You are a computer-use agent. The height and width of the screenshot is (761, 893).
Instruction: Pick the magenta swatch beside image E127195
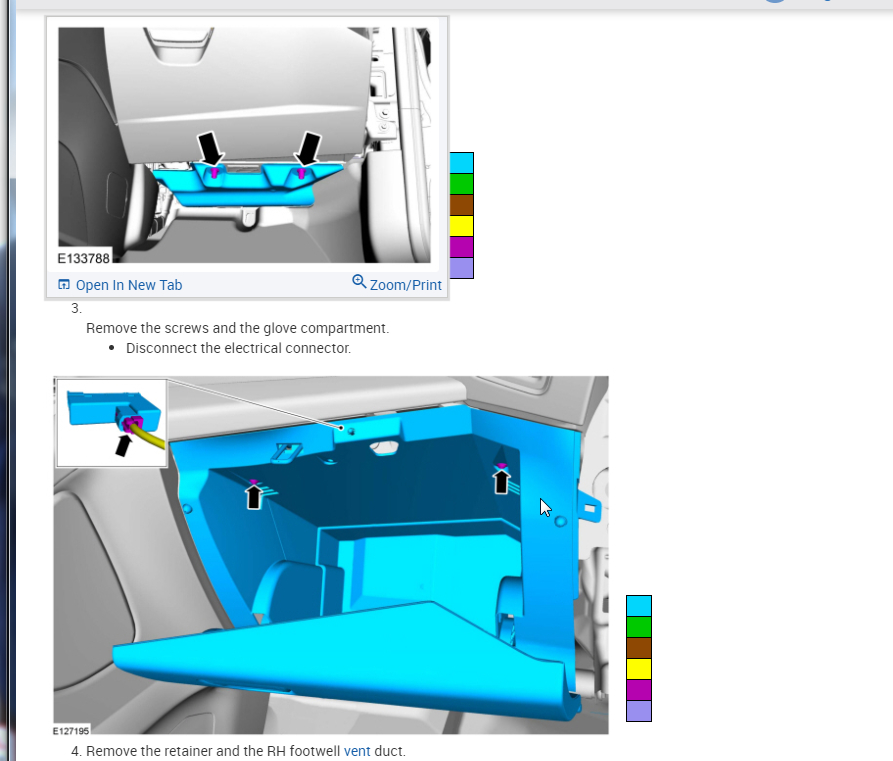pos(639,690)
